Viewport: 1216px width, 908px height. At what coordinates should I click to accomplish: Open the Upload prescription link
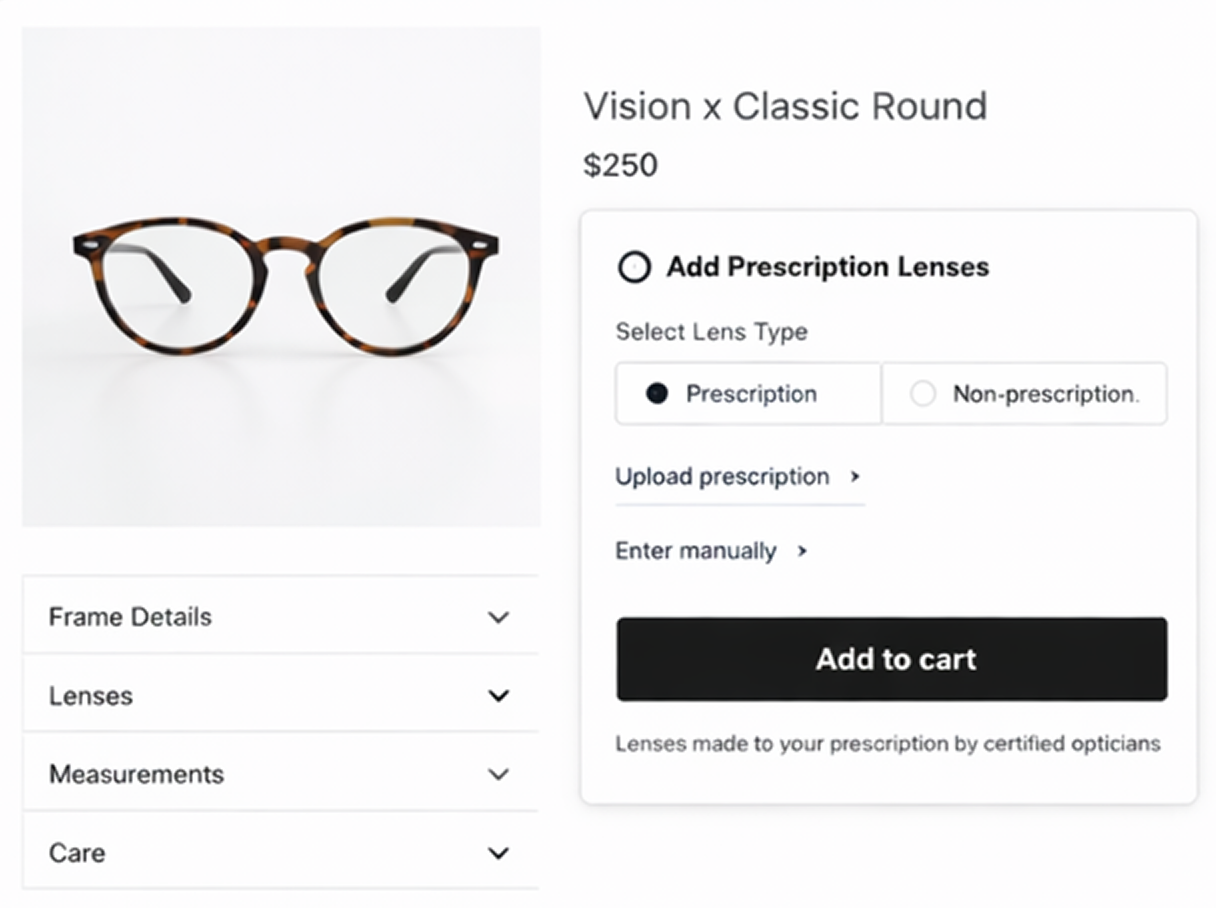tap(720, 477)
